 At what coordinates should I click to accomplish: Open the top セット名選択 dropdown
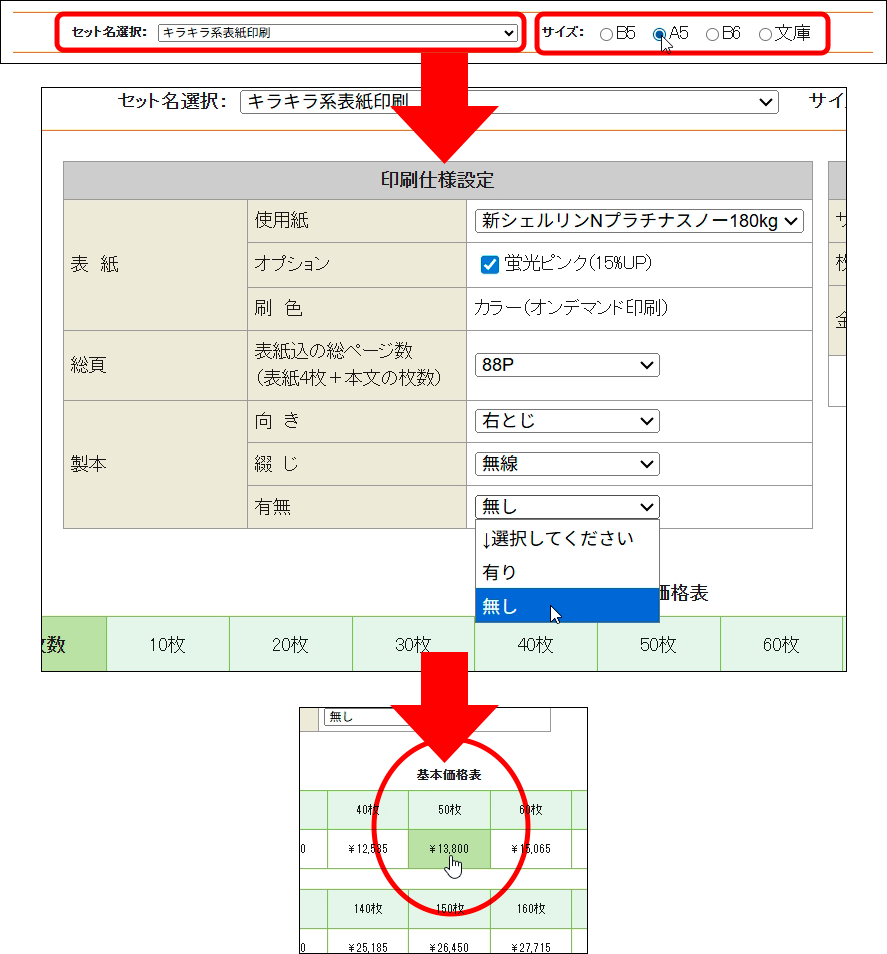click(x=338, y=33)
